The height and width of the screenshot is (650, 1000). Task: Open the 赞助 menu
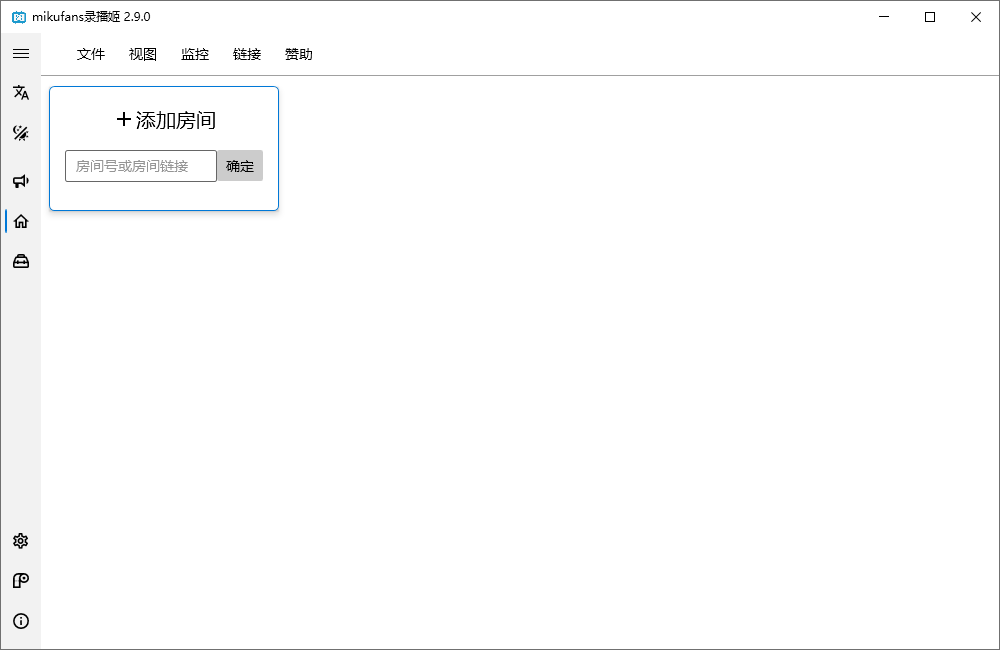coord(298,54)
